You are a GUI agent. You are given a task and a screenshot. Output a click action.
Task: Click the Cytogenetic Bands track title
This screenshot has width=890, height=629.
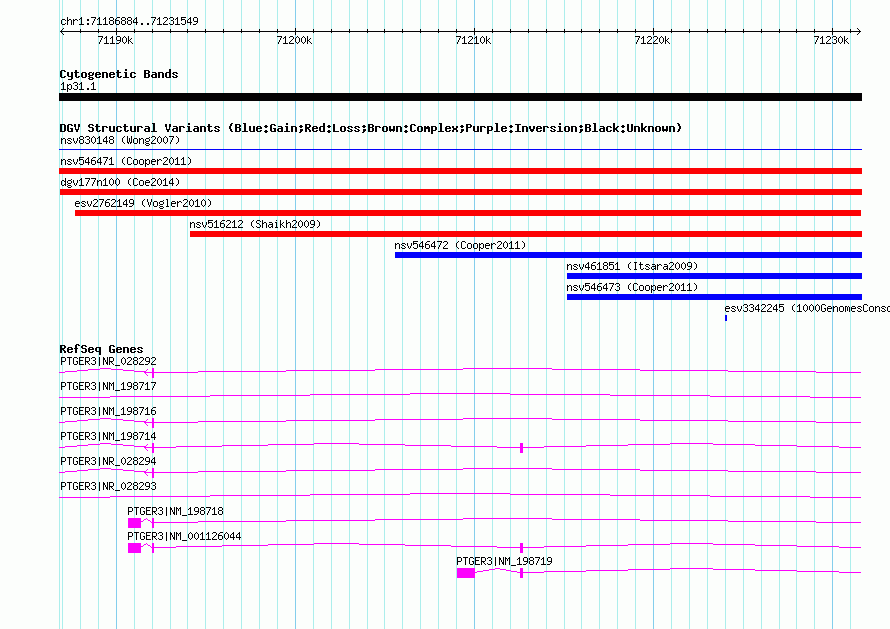[x=119, y=74]
